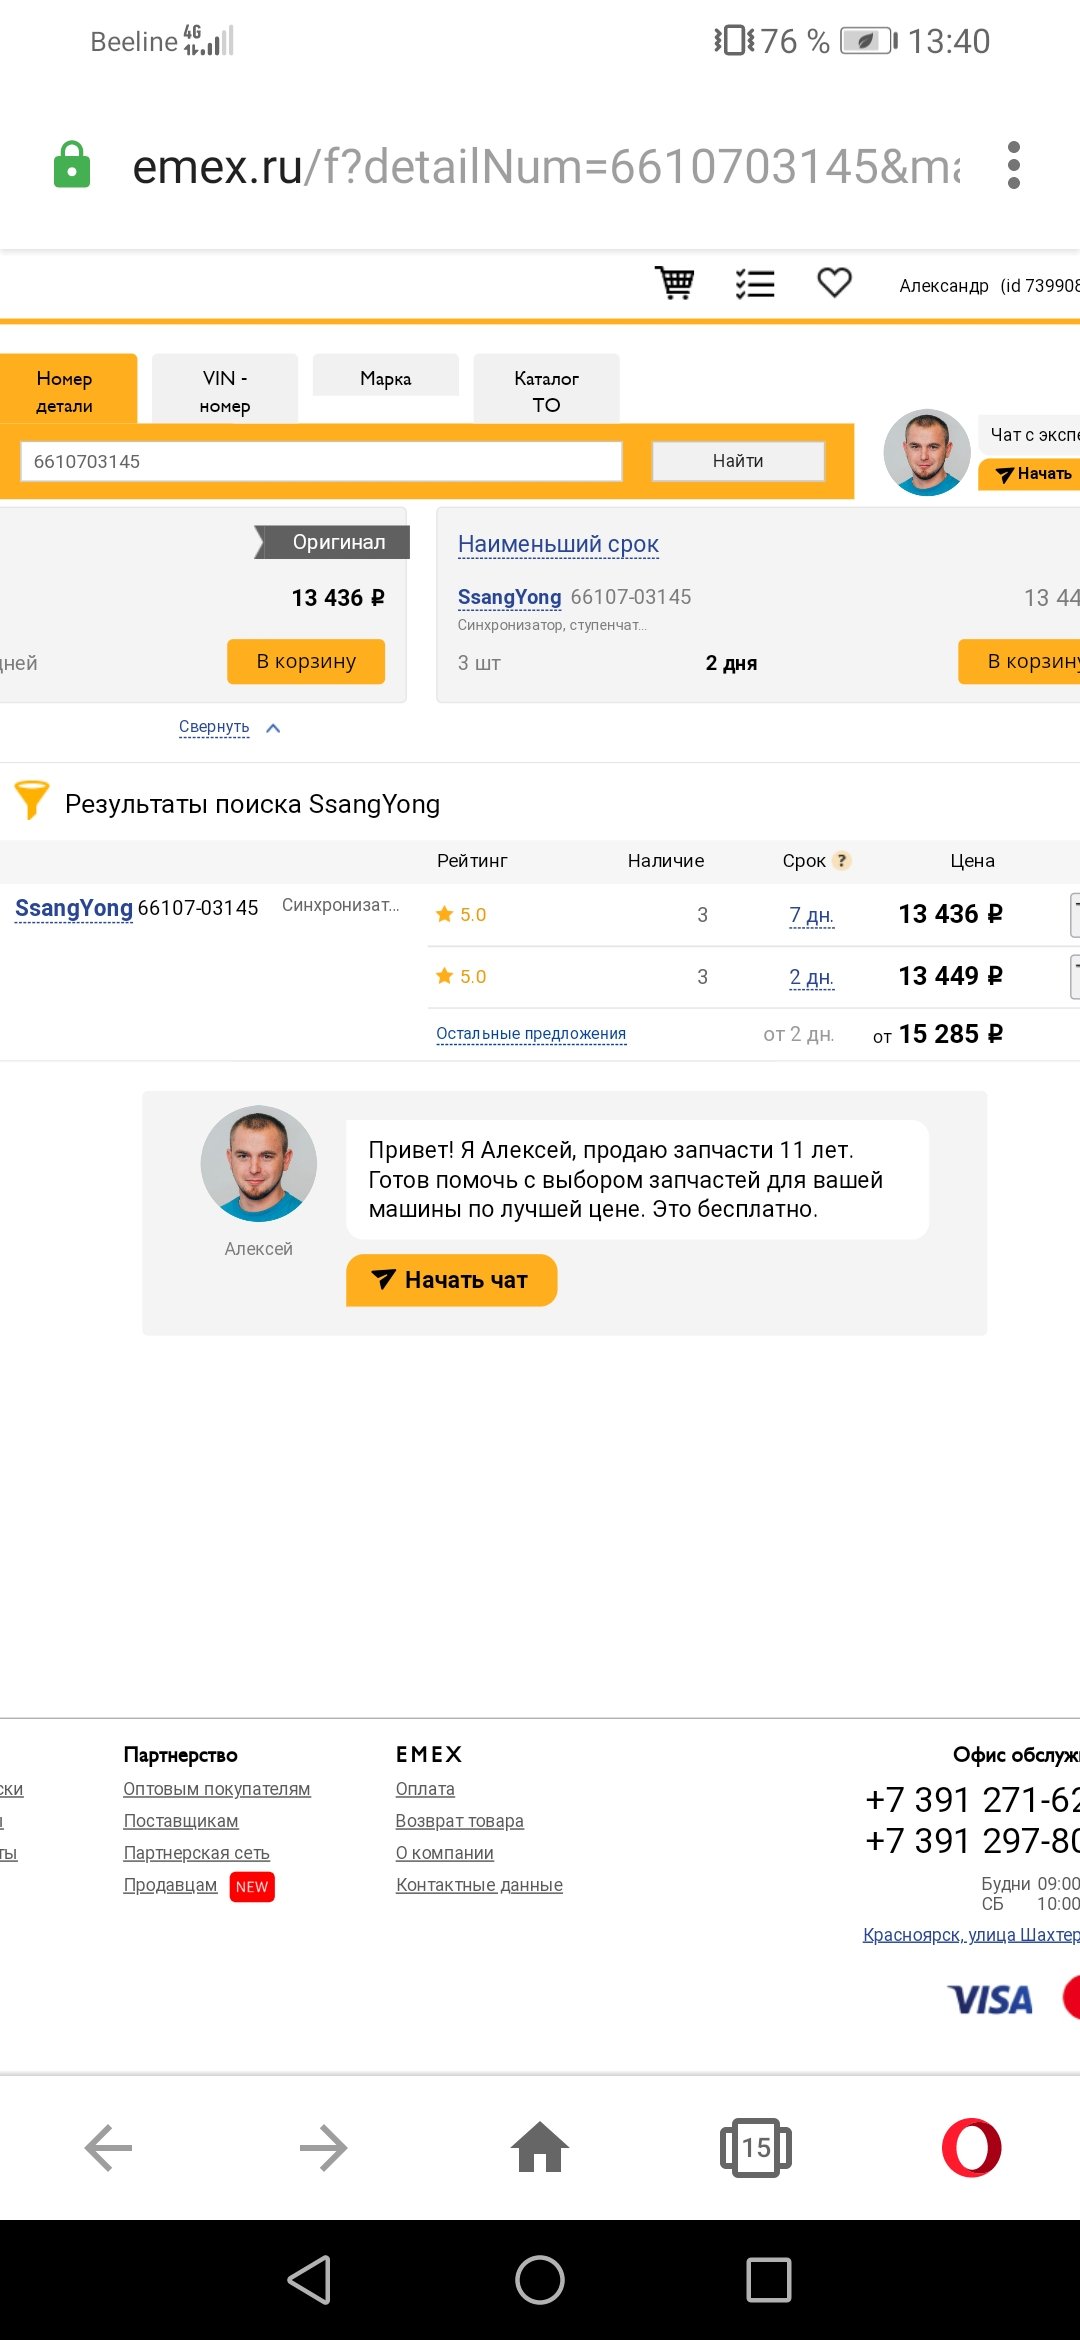The image size is (1080, 2340).
Task: Tap the green padlock security icon
Action: click(72, 165)
